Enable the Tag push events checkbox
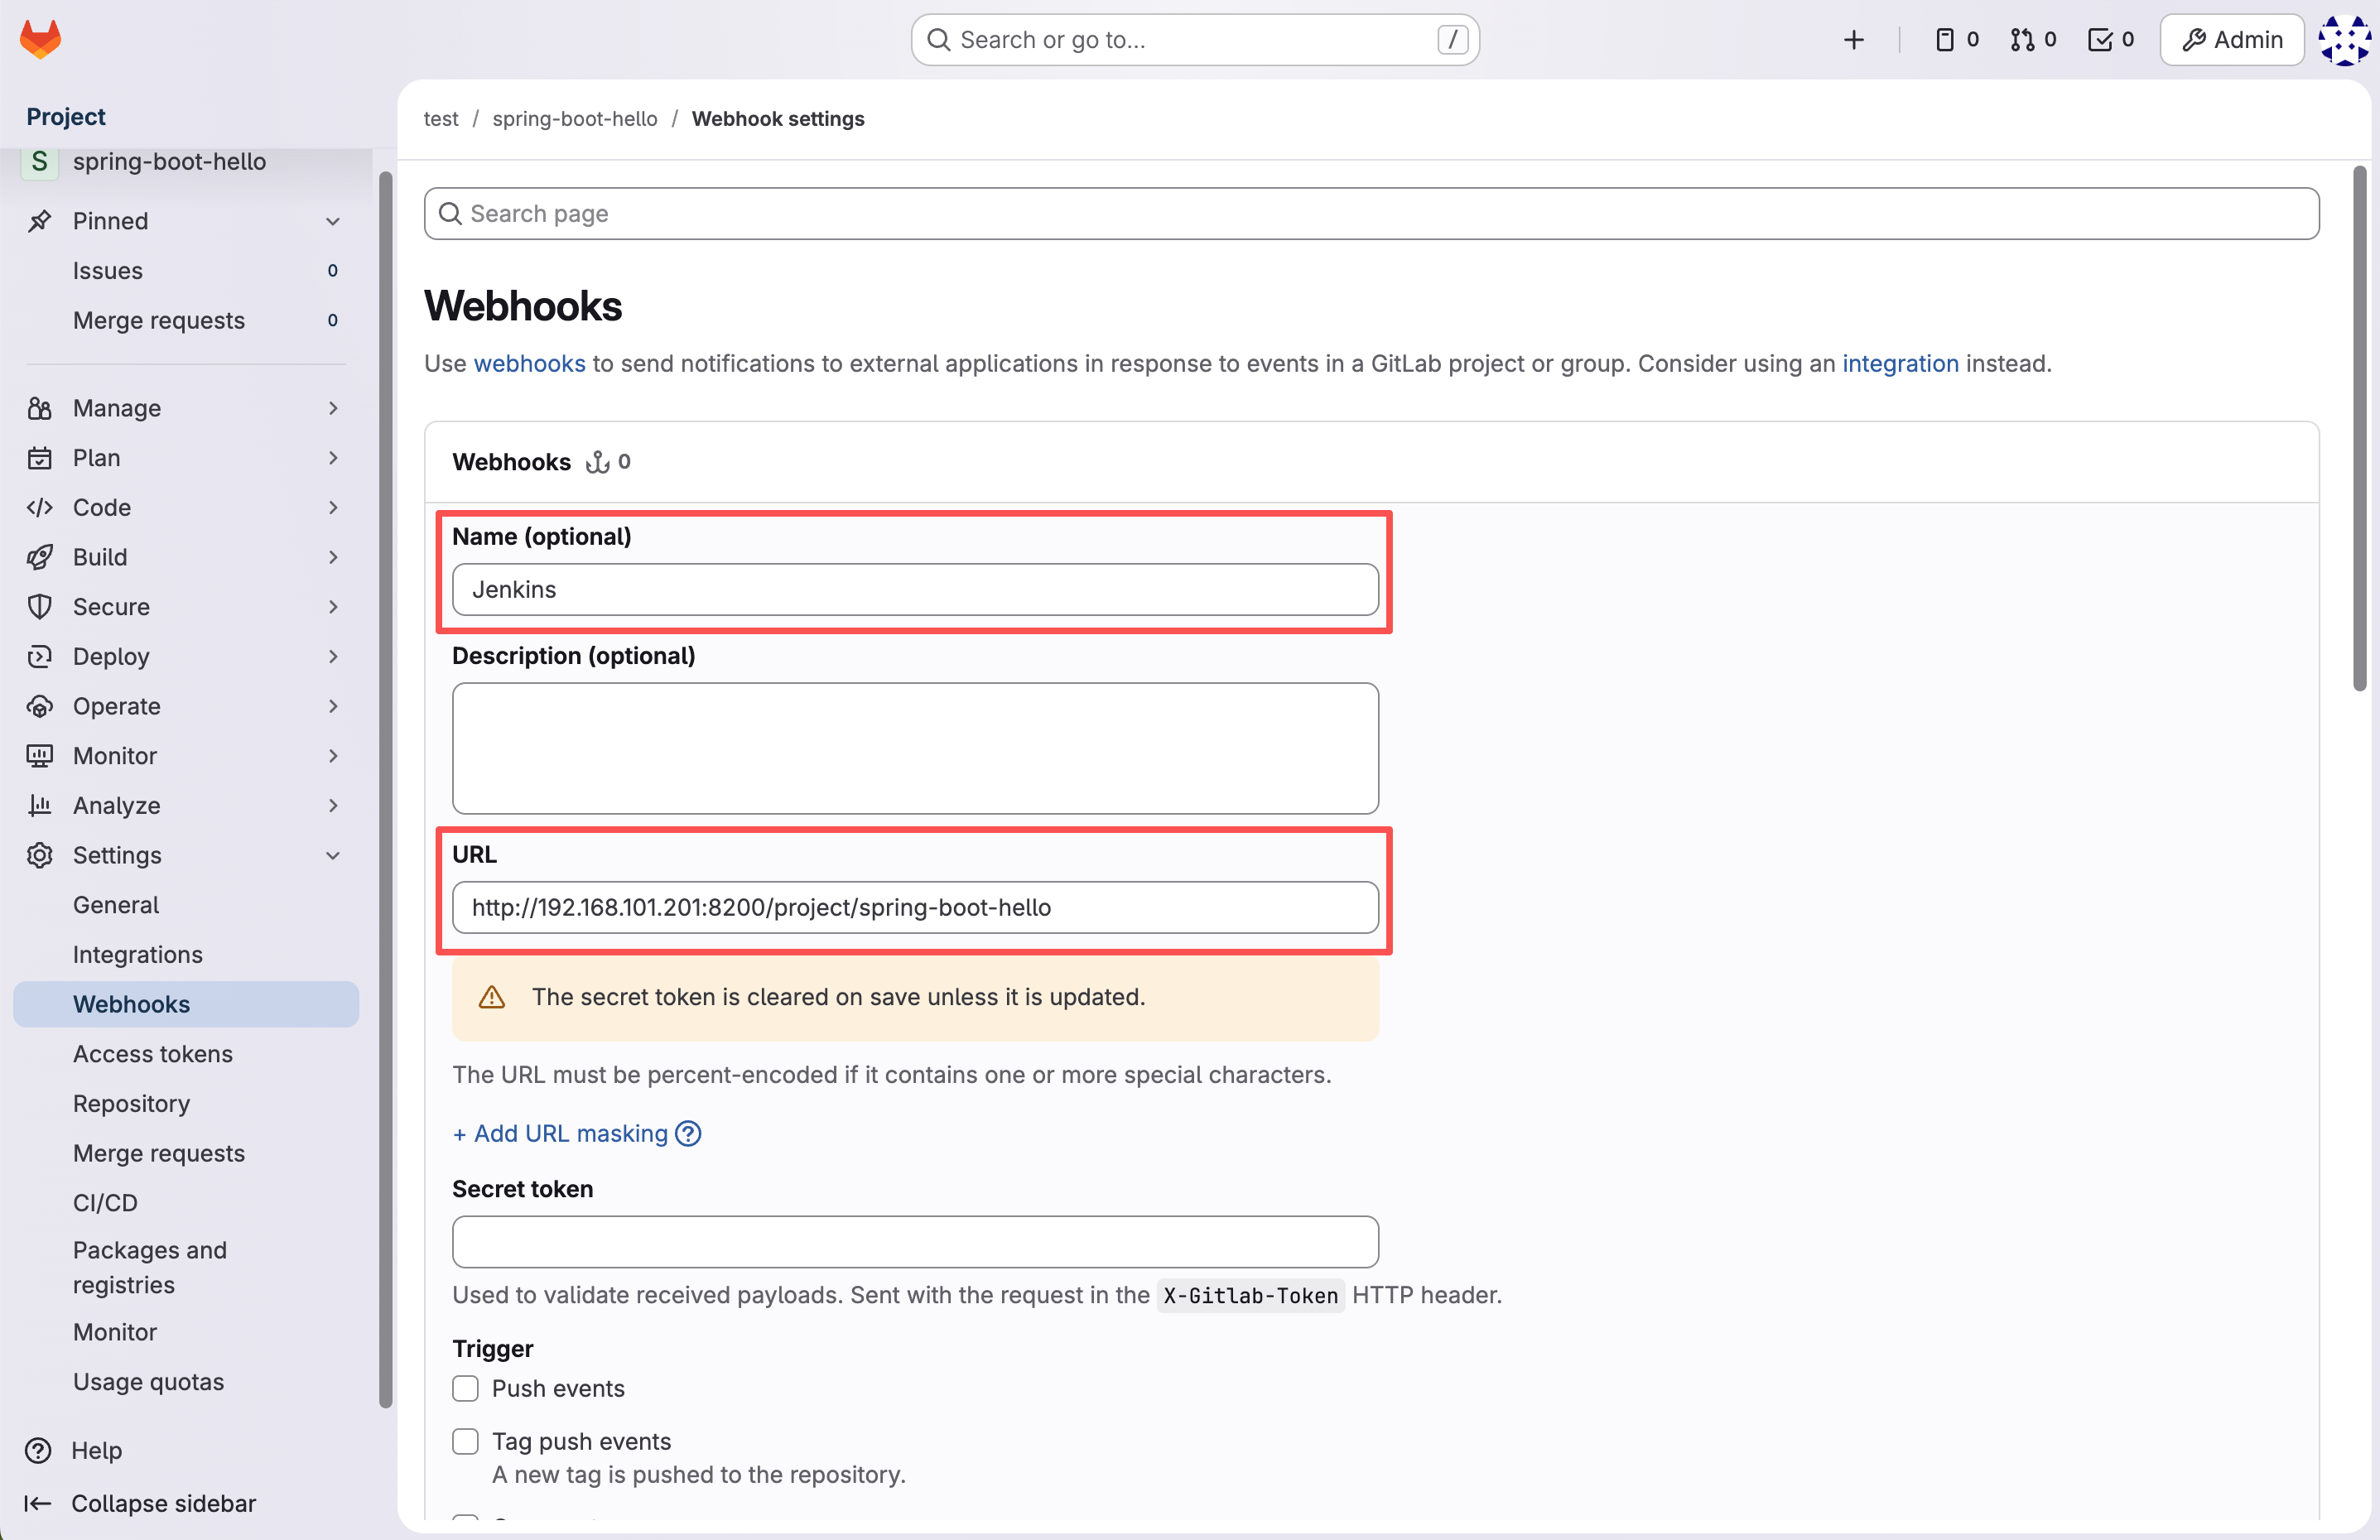Screen dimensions: 2380x1540 click(x=465, y=1441)
